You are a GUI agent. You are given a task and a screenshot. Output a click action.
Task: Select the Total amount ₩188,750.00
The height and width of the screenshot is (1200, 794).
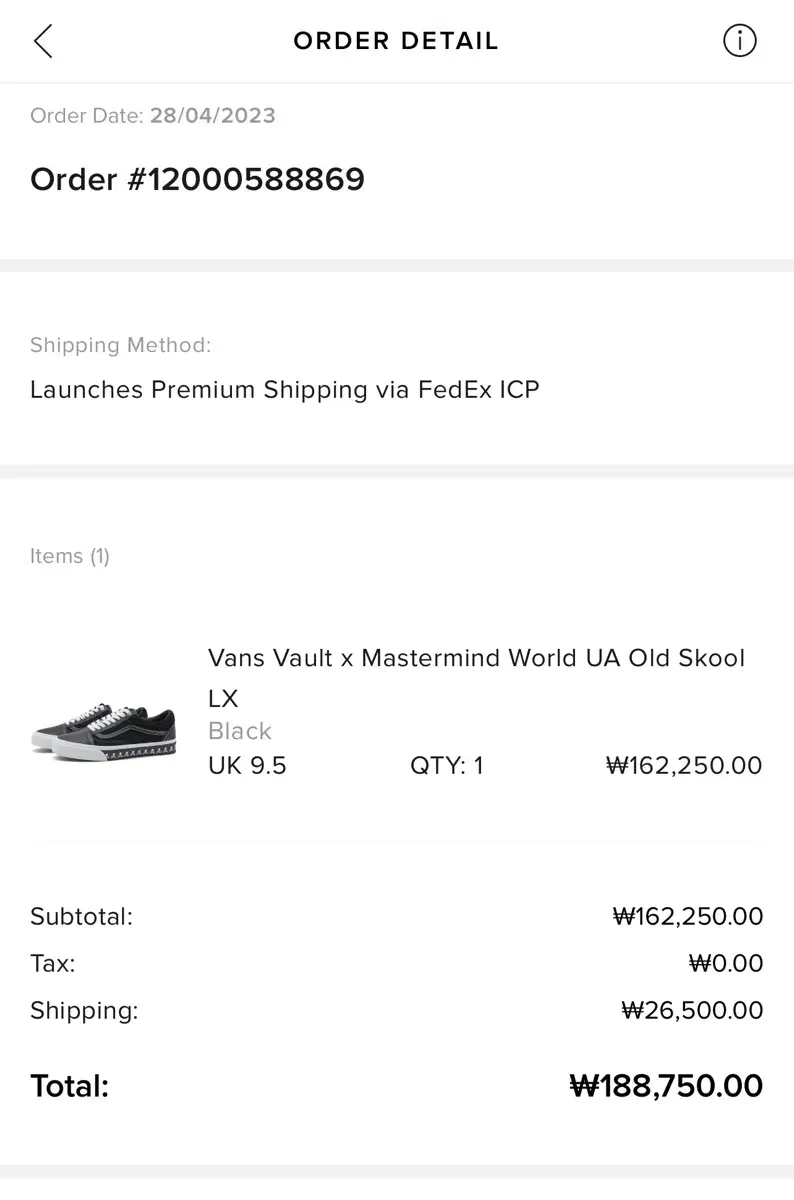(666, 1086)
